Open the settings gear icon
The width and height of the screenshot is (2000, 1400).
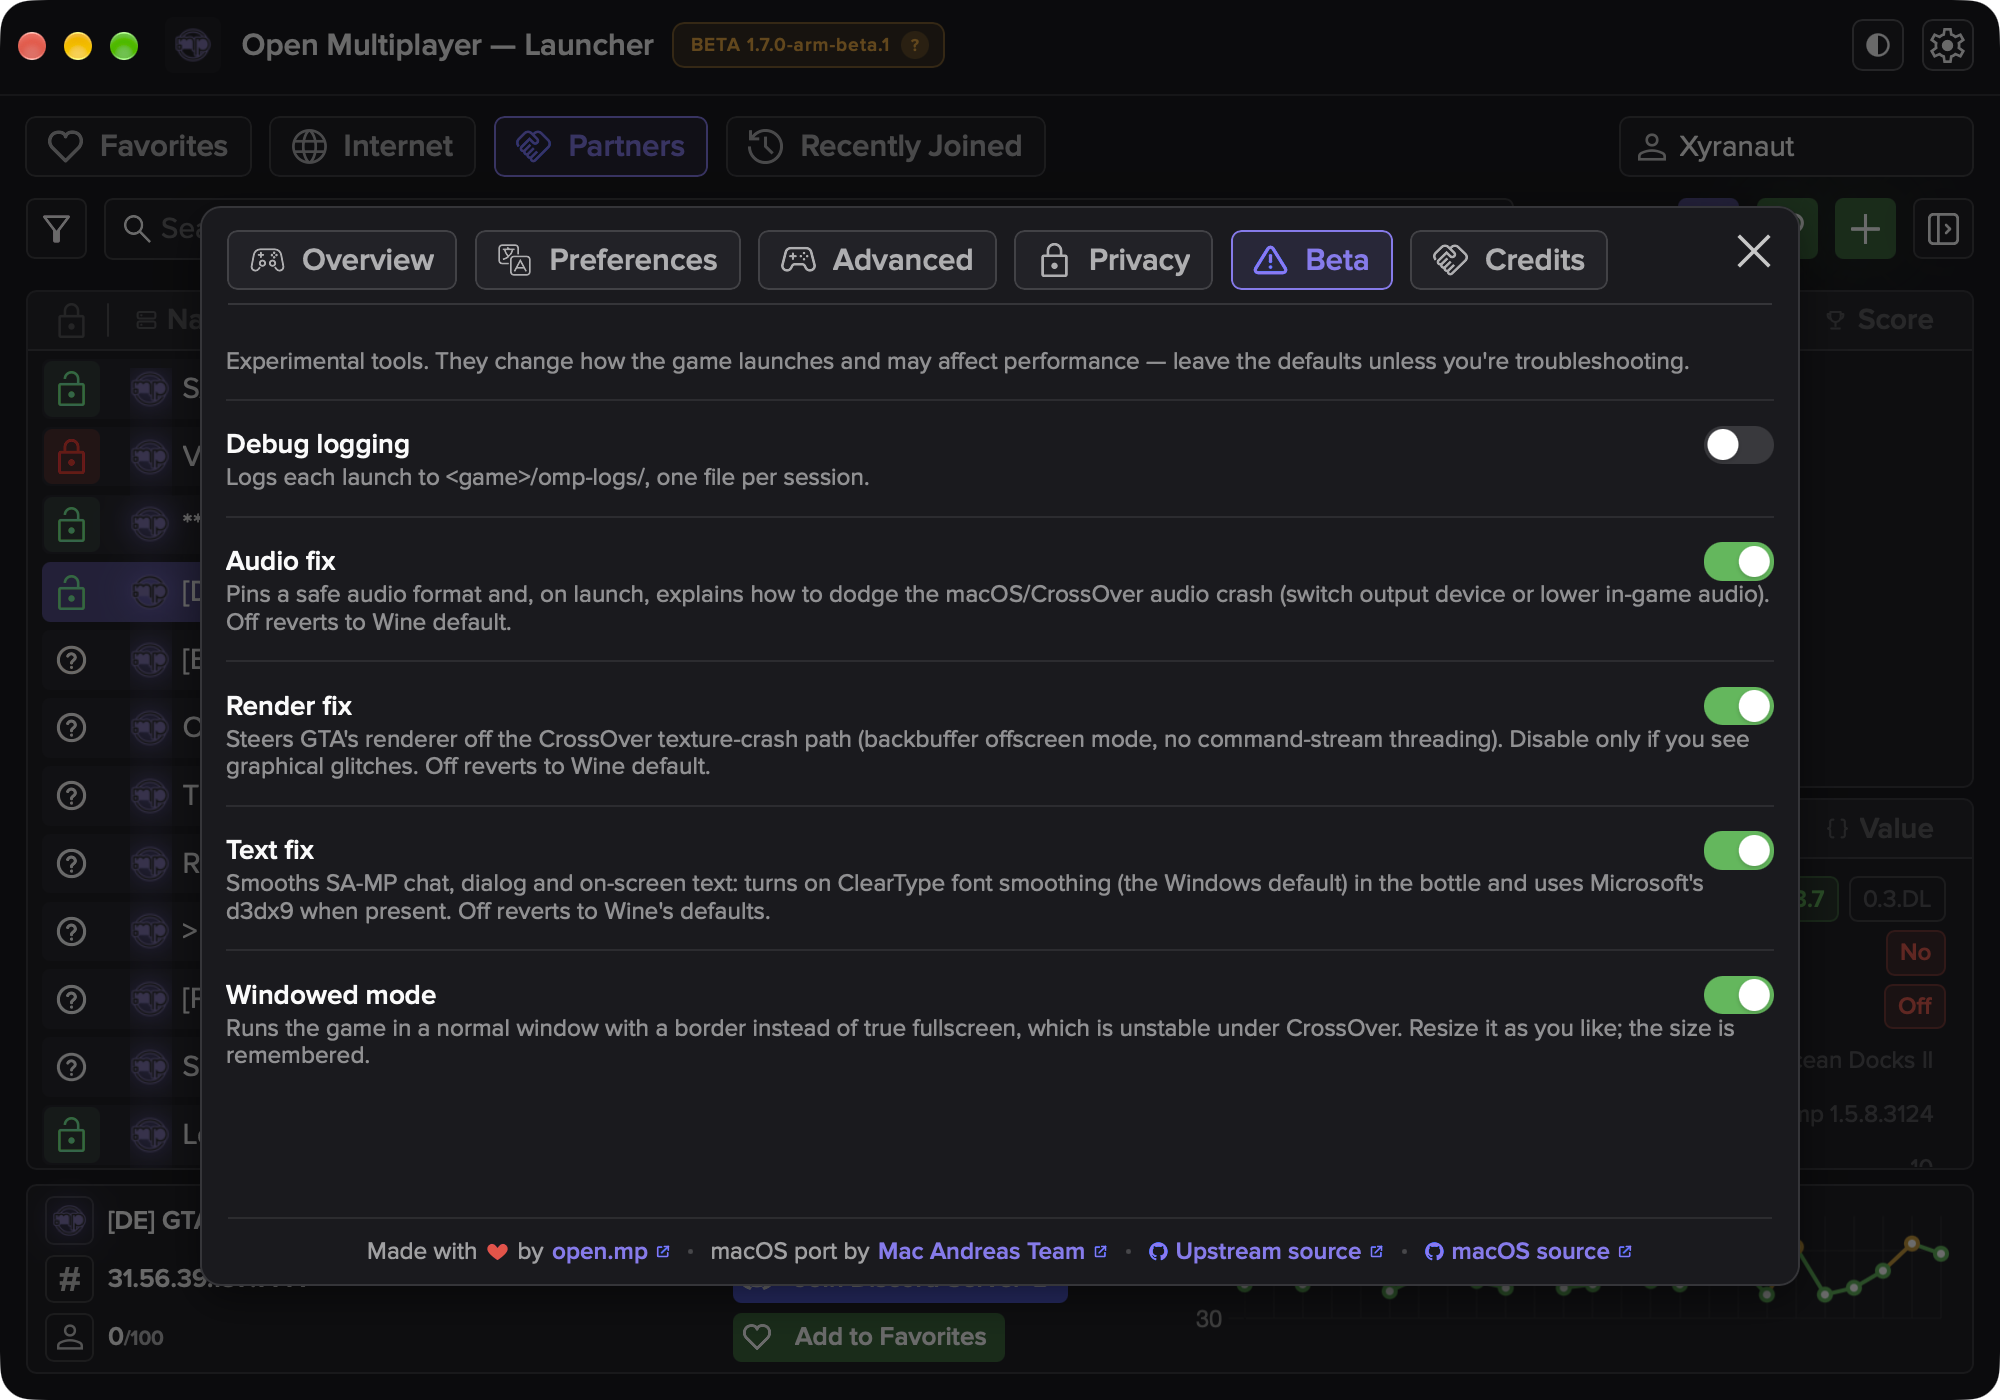coord(1947,45)
